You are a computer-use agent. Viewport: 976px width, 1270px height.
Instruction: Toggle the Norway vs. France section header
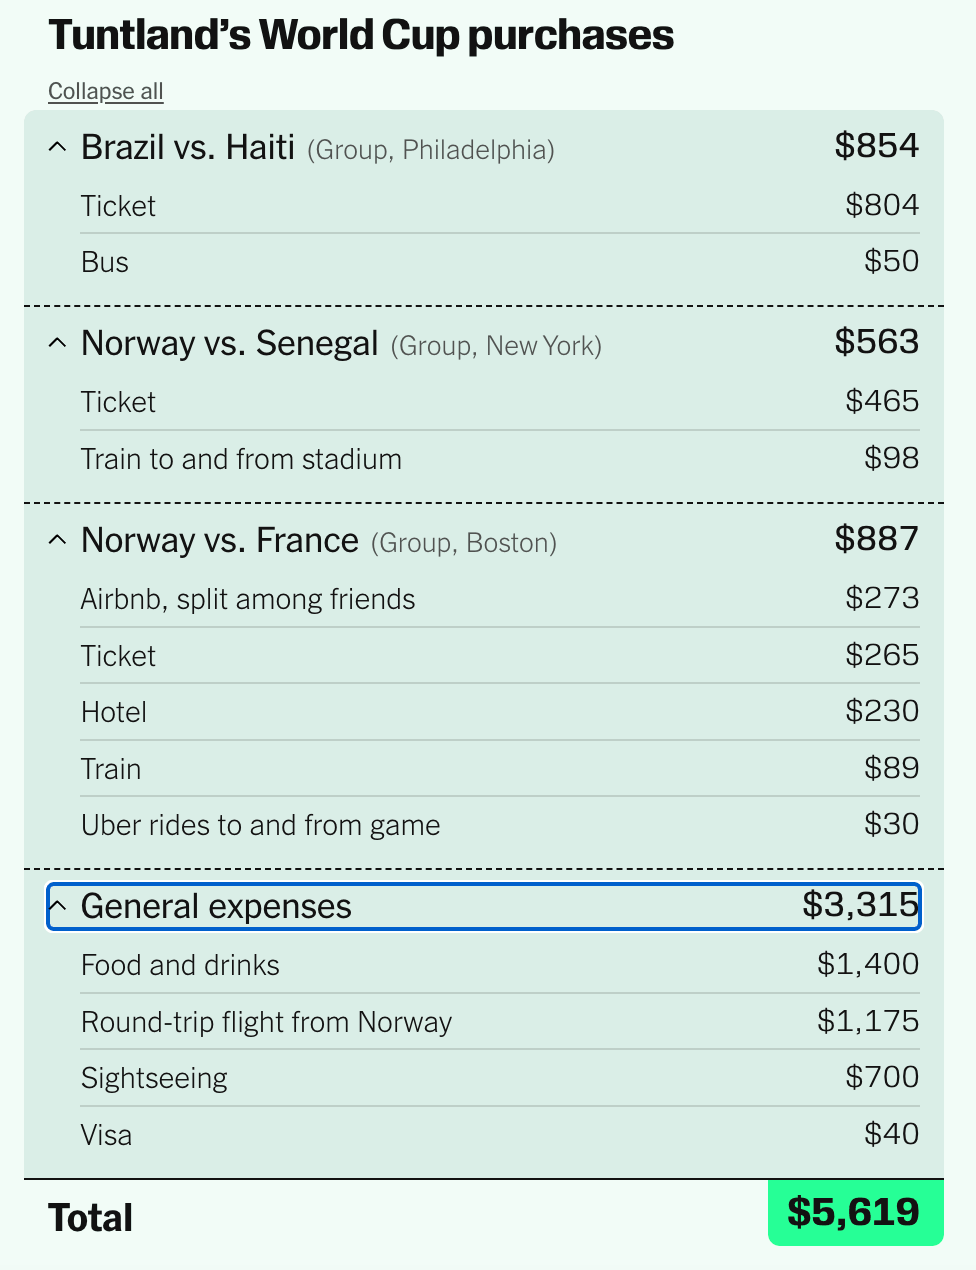coord(484,540)
